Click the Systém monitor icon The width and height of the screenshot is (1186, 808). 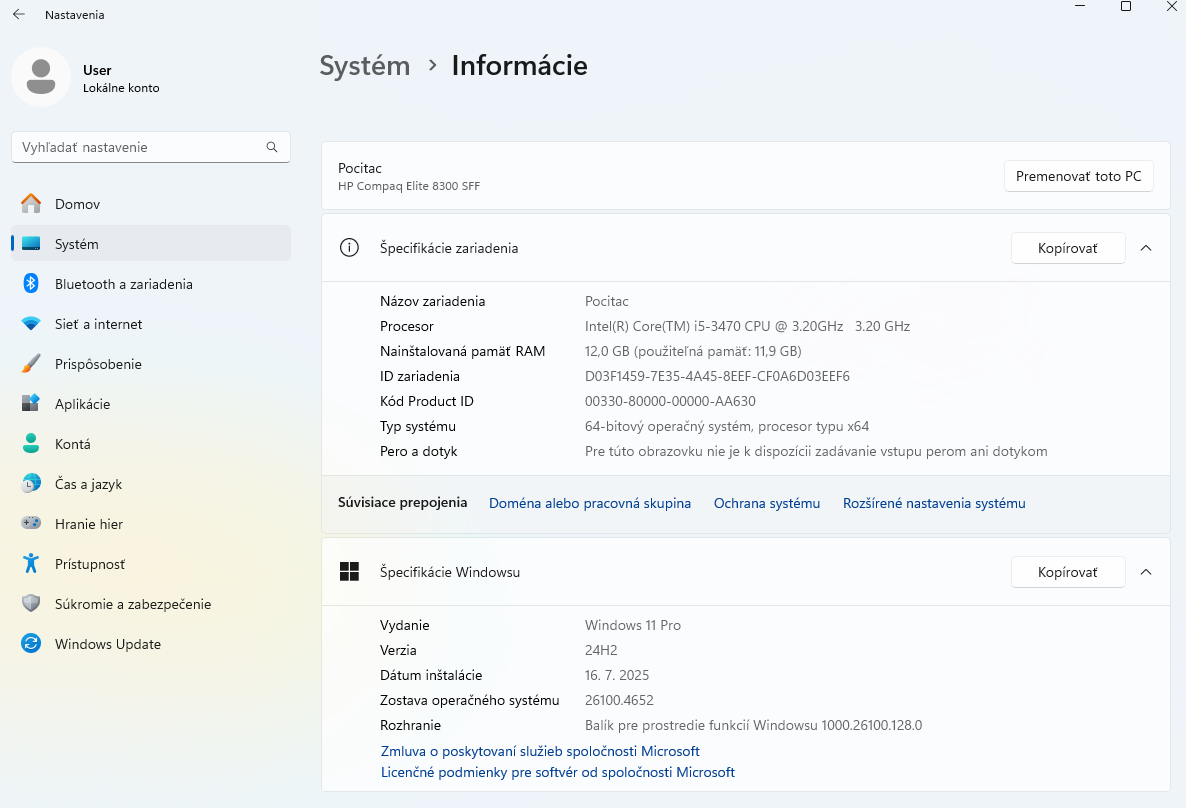pos(31,244)
